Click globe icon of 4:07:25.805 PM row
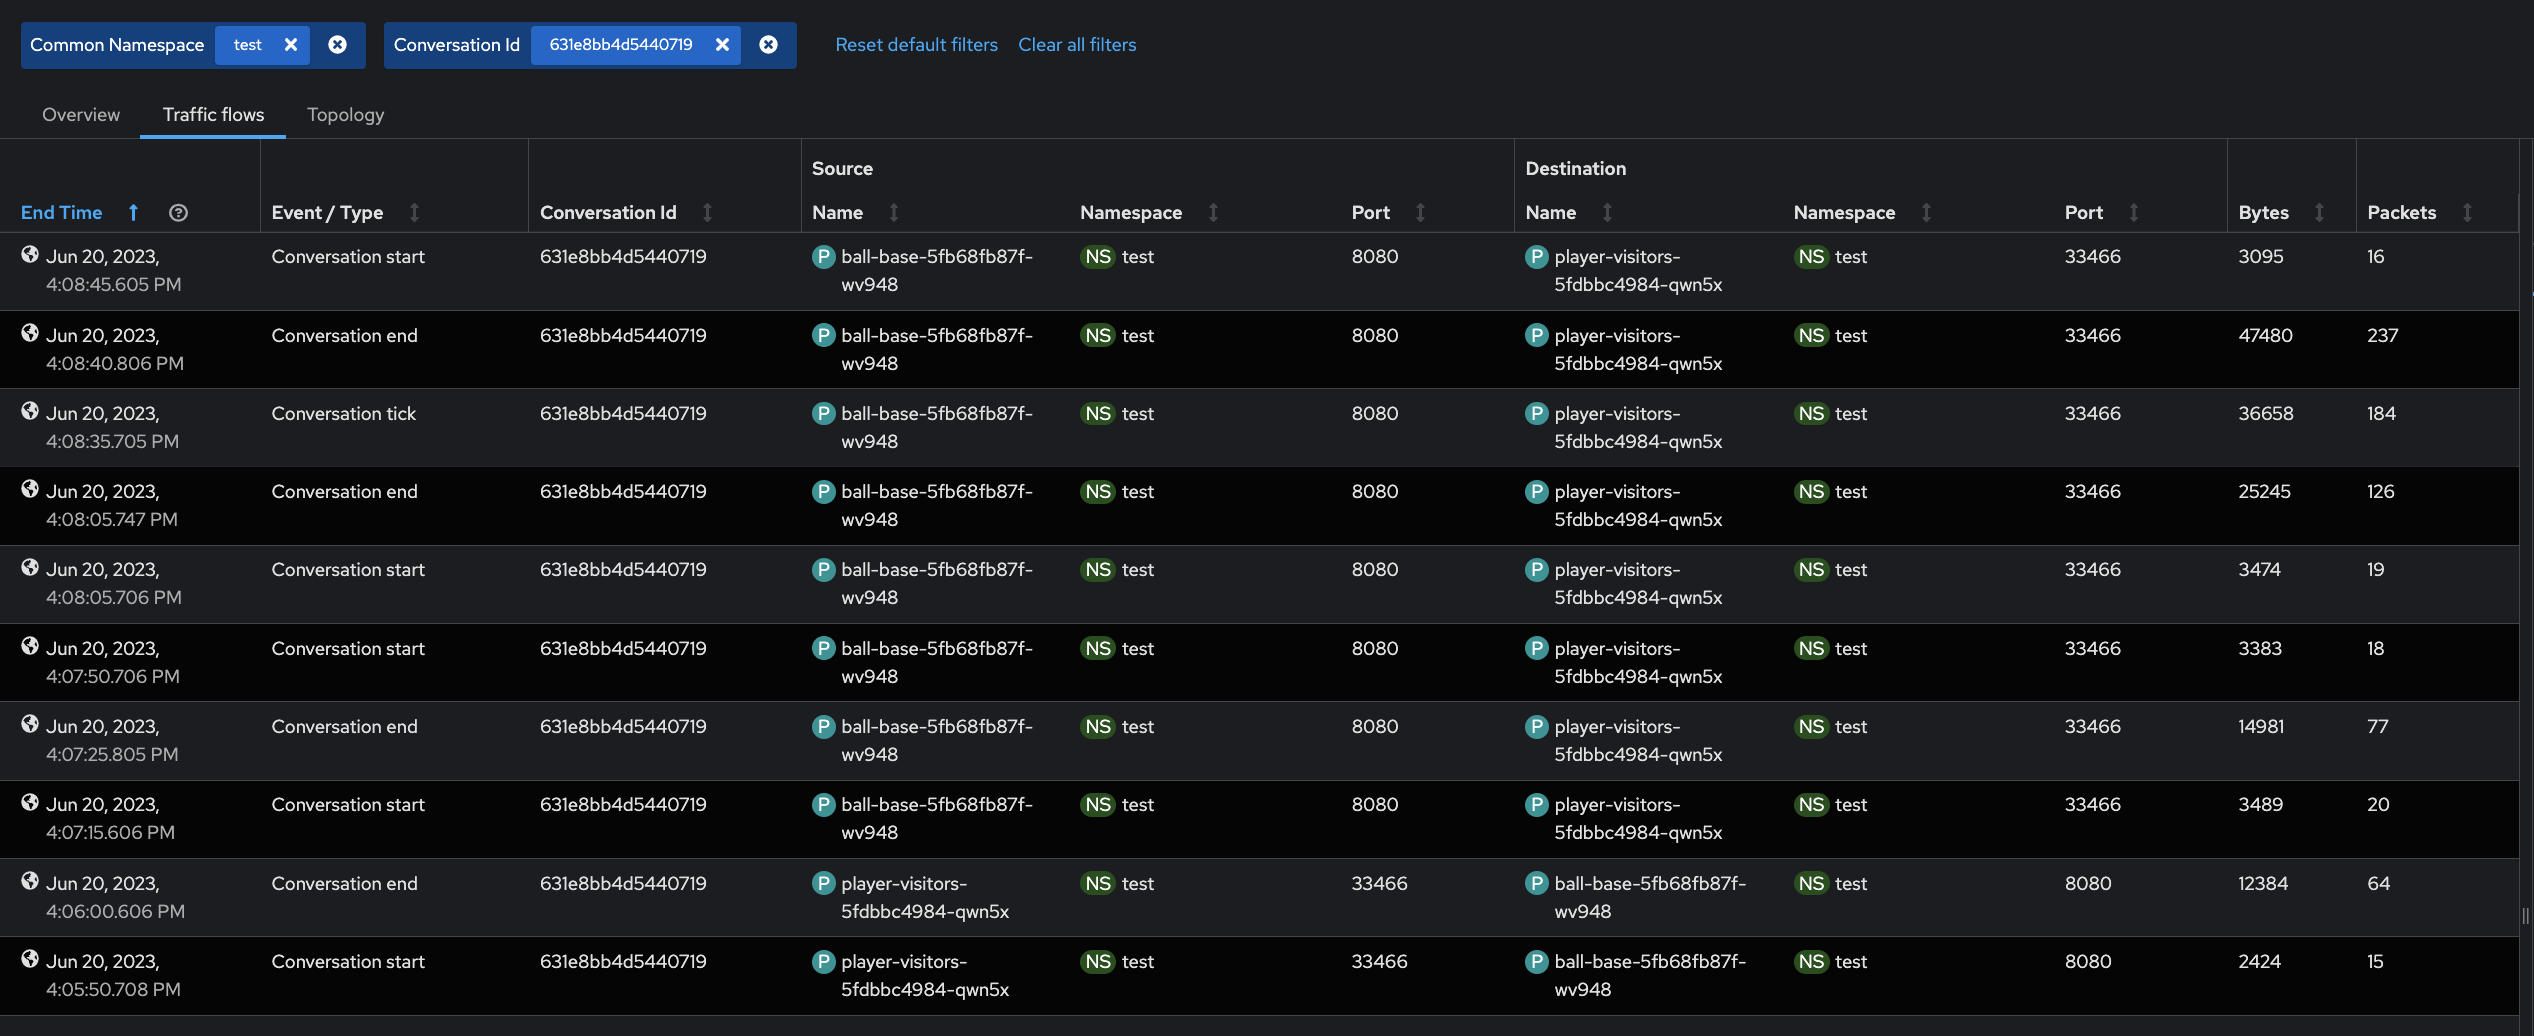The image size is (2534, 1036). (x=30, y=724)
